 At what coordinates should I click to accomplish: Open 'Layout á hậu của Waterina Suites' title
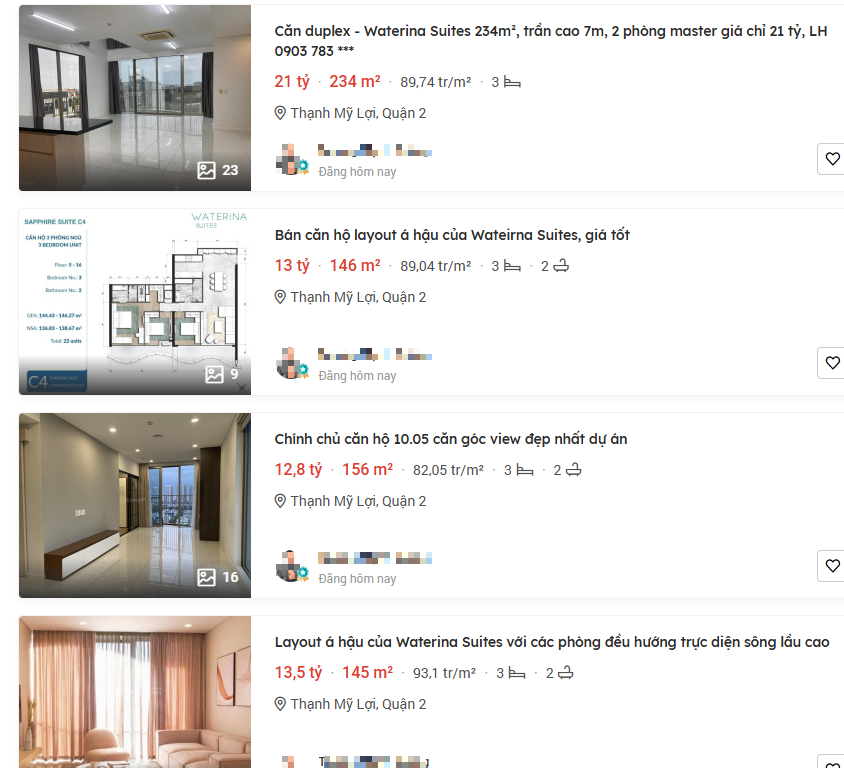pos(552,642)
